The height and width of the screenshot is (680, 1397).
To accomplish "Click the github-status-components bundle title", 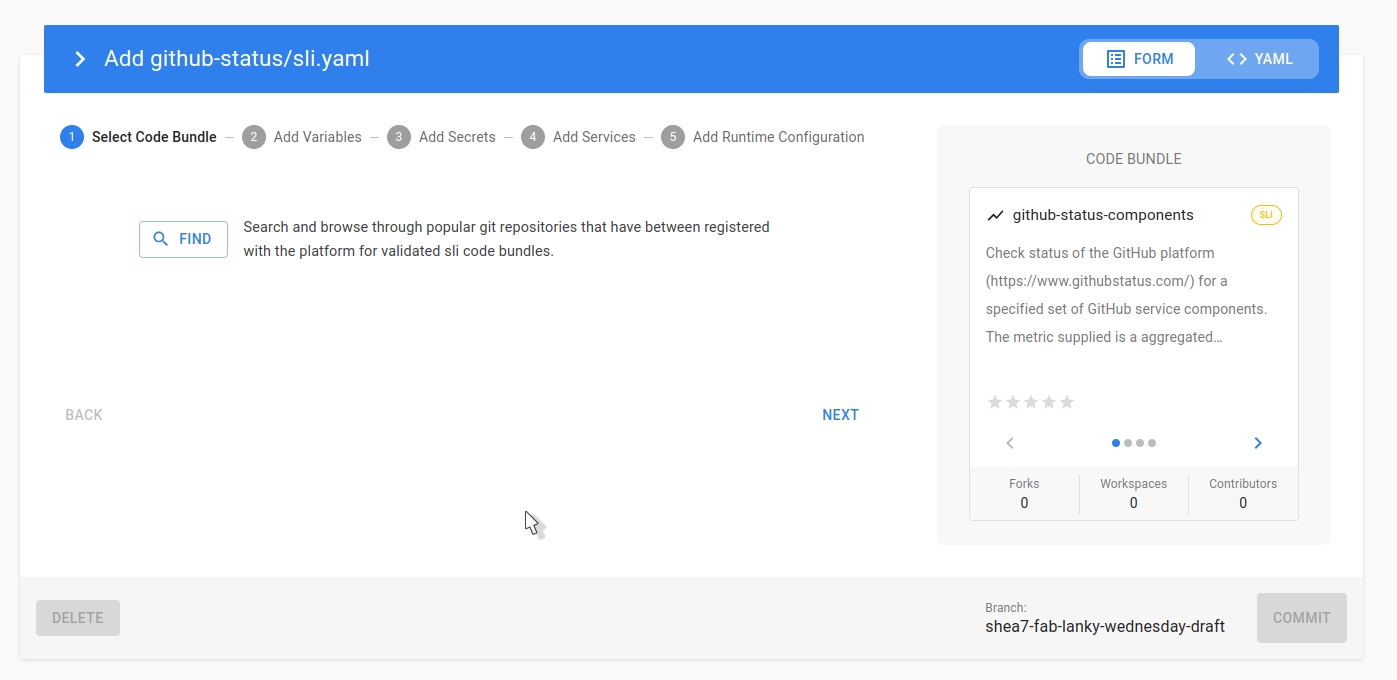I will tap(1103, 215).
